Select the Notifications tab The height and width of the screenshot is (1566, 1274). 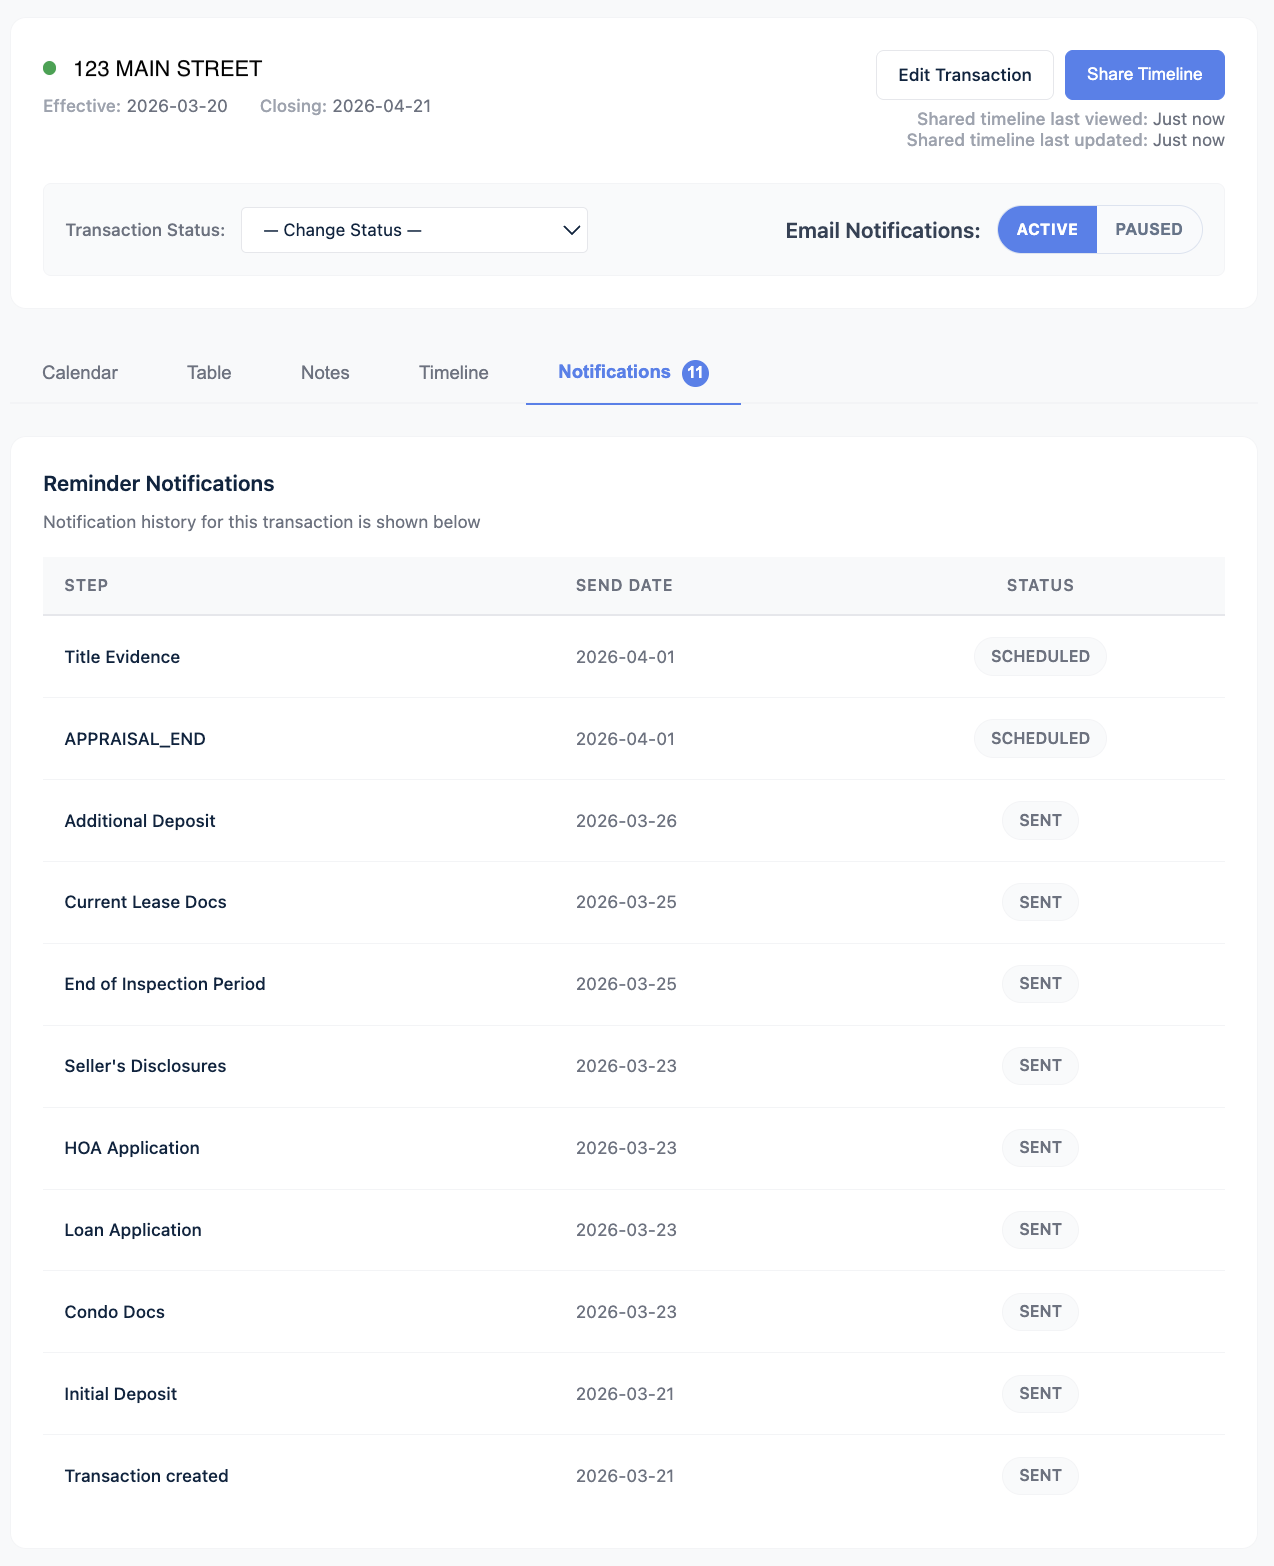click(x=614, y=372)
